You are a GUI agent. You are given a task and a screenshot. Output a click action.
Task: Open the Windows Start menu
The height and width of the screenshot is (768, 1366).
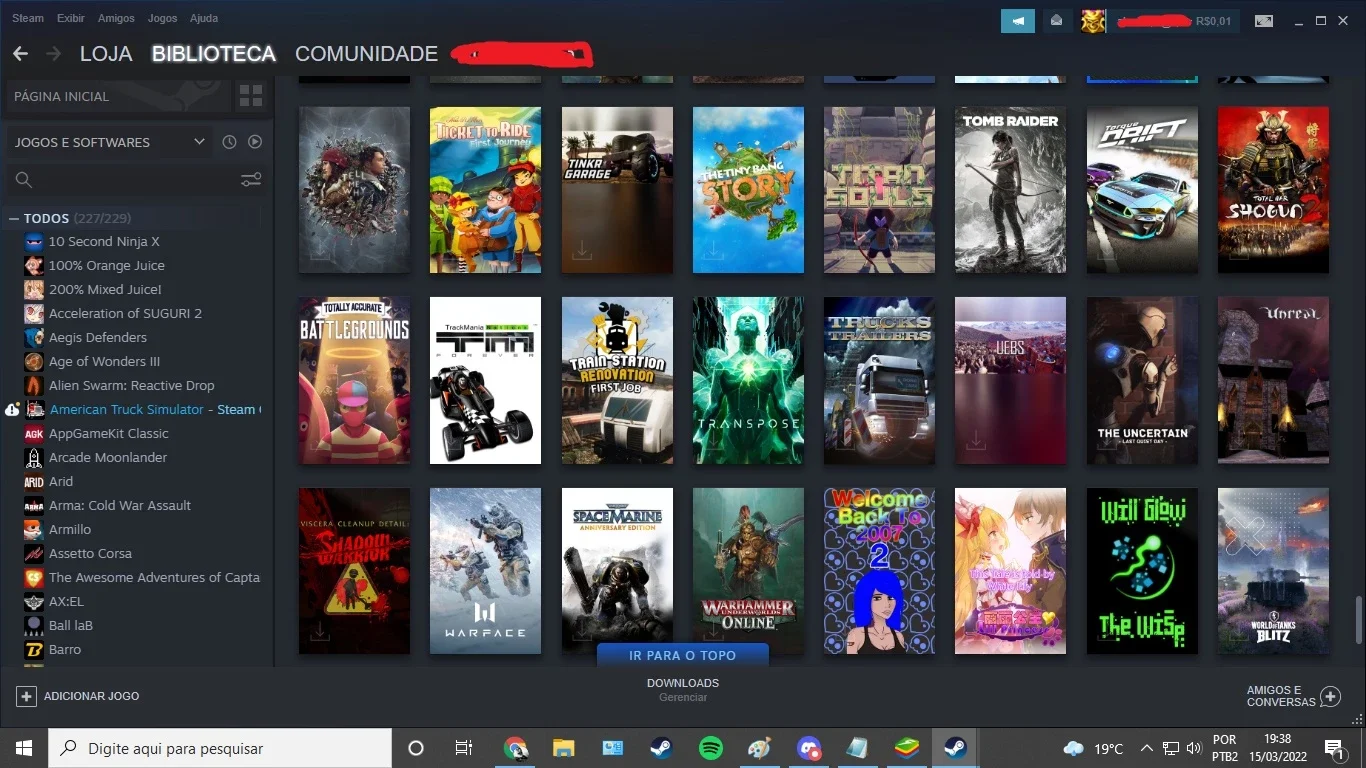coord(23,748)
